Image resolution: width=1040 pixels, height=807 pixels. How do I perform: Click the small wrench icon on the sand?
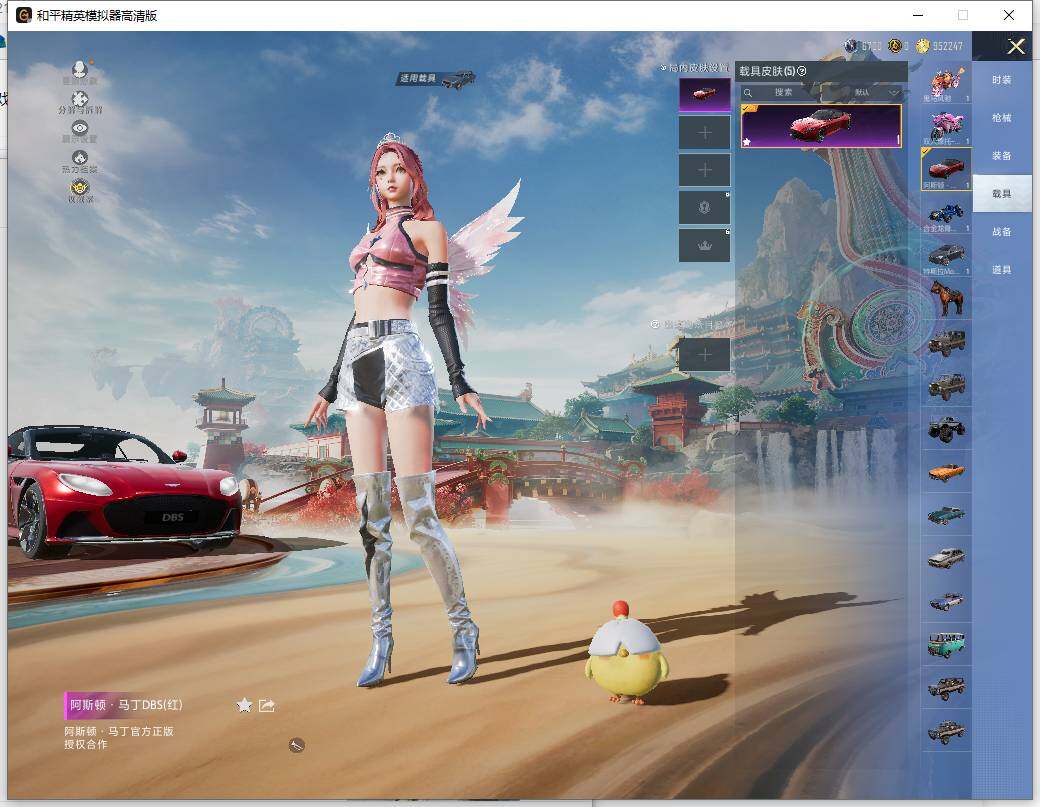[x=296, y=745]
